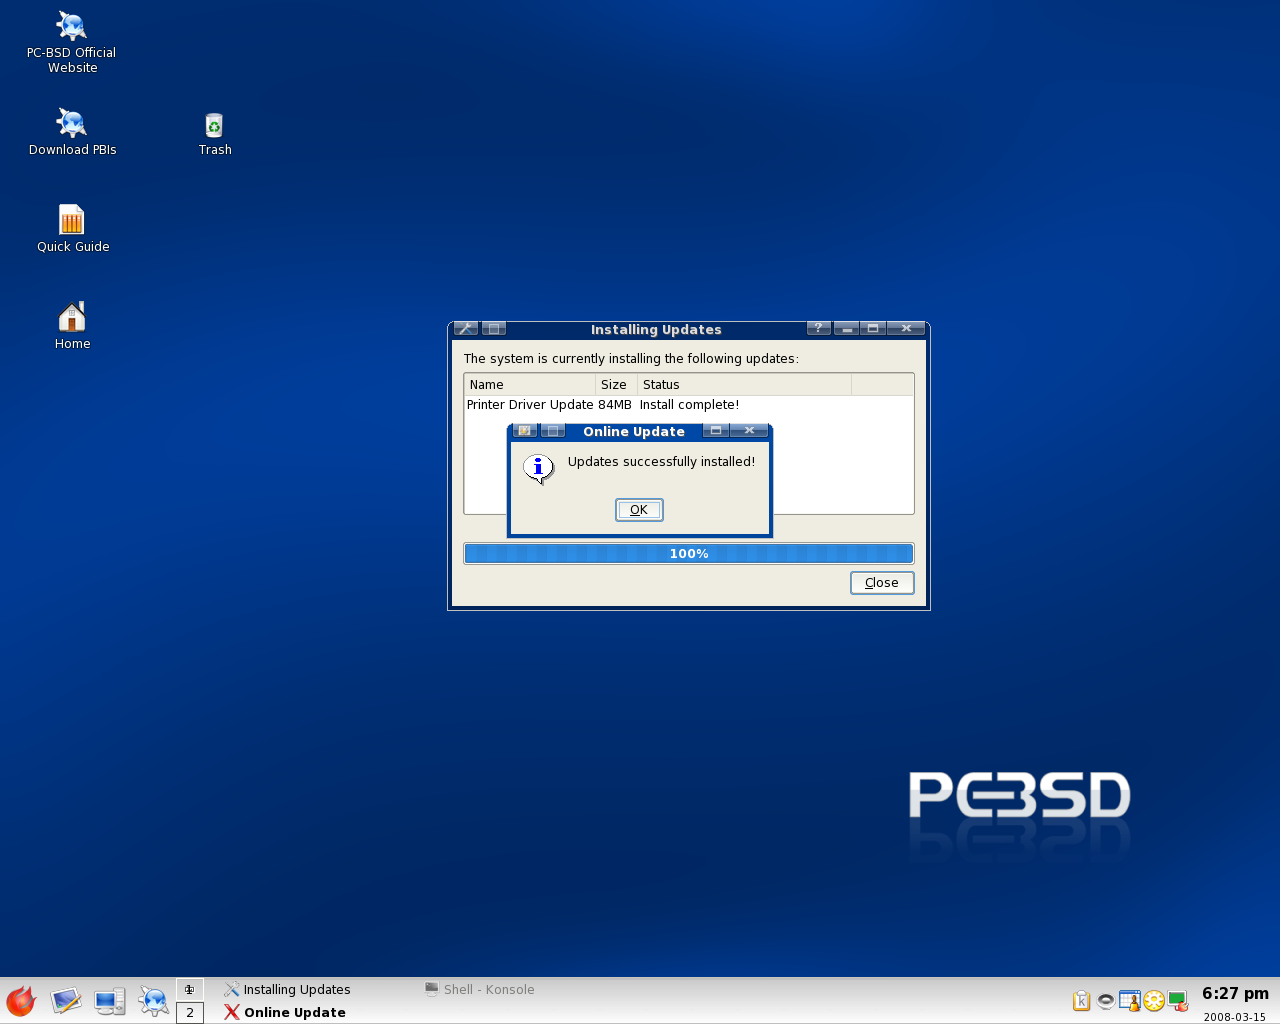1280x1024 pixels.
Task: Close the Online Update dialog via X
Action: [749, 431]
